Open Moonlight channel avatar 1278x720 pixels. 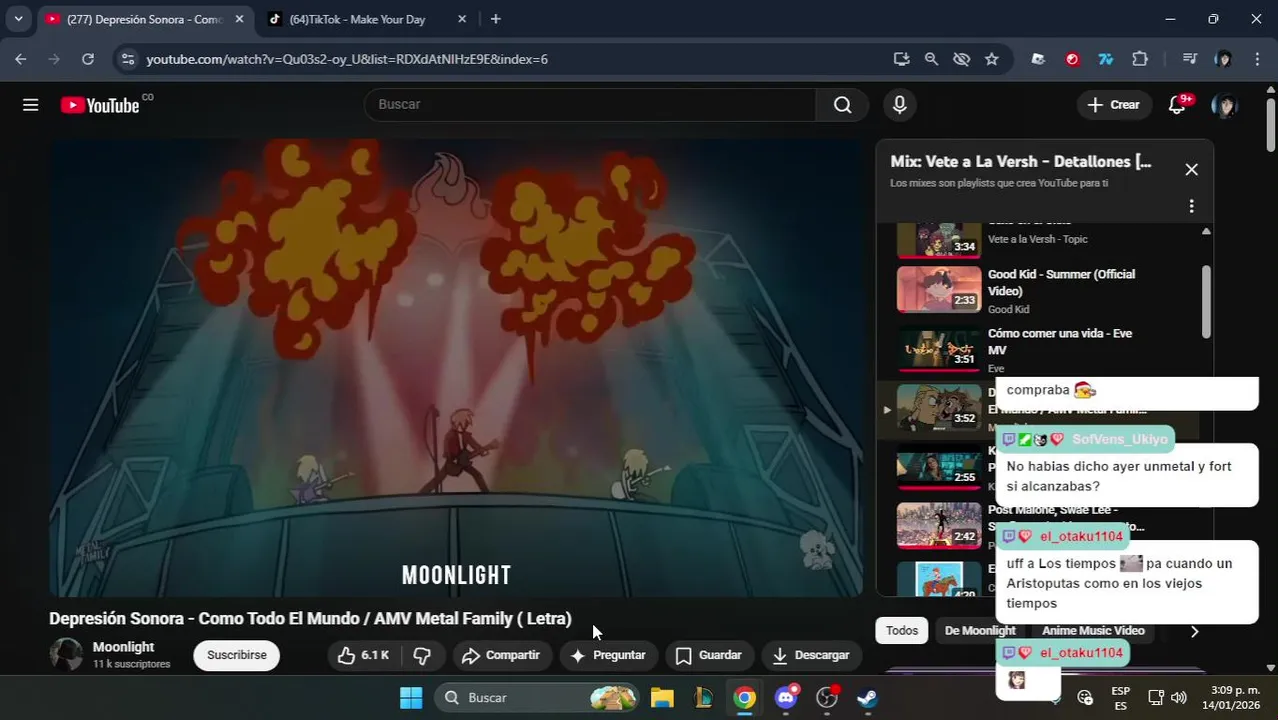[66, 655]
